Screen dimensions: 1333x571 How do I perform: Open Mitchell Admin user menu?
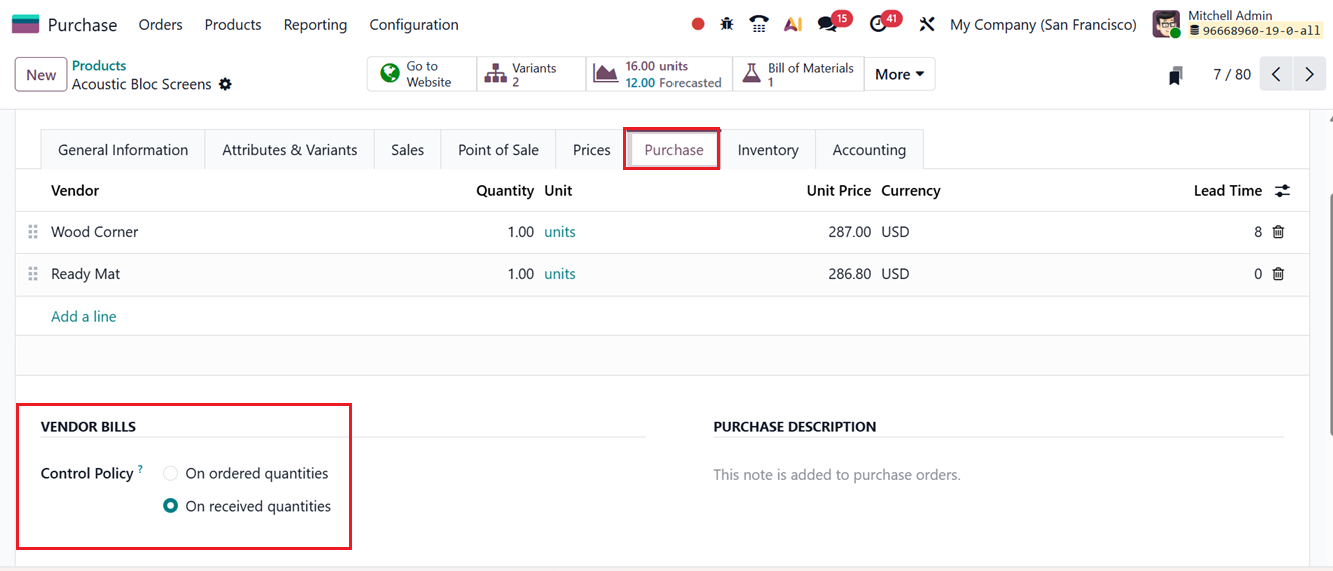point(1238,24)
